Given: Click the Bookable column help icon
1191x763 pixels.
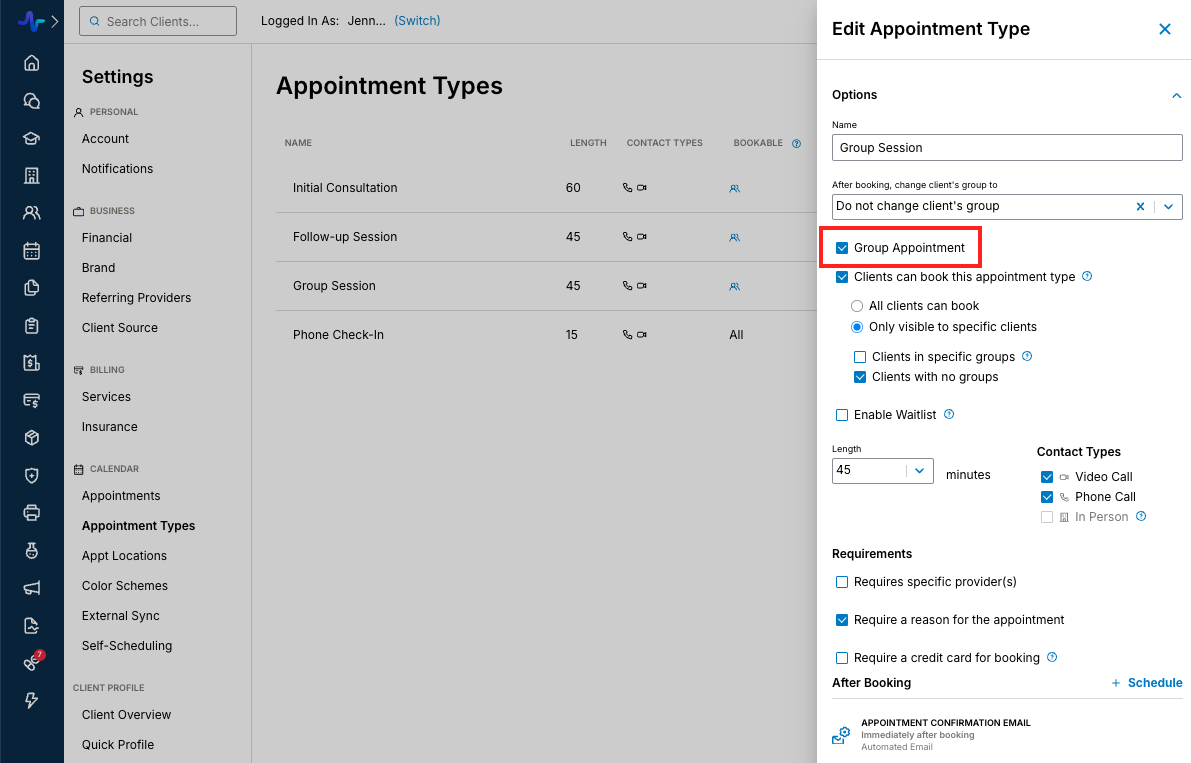Looking at the screenshot, I should pos(796,143).
